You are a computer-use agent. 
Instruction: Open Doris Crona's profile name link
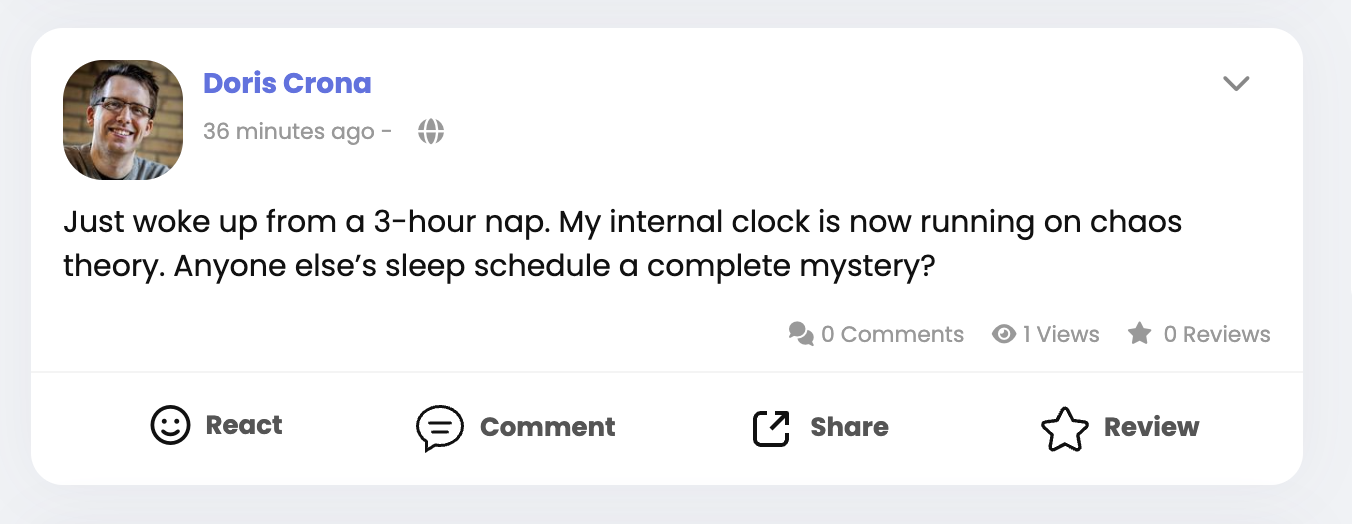[287, 83]
